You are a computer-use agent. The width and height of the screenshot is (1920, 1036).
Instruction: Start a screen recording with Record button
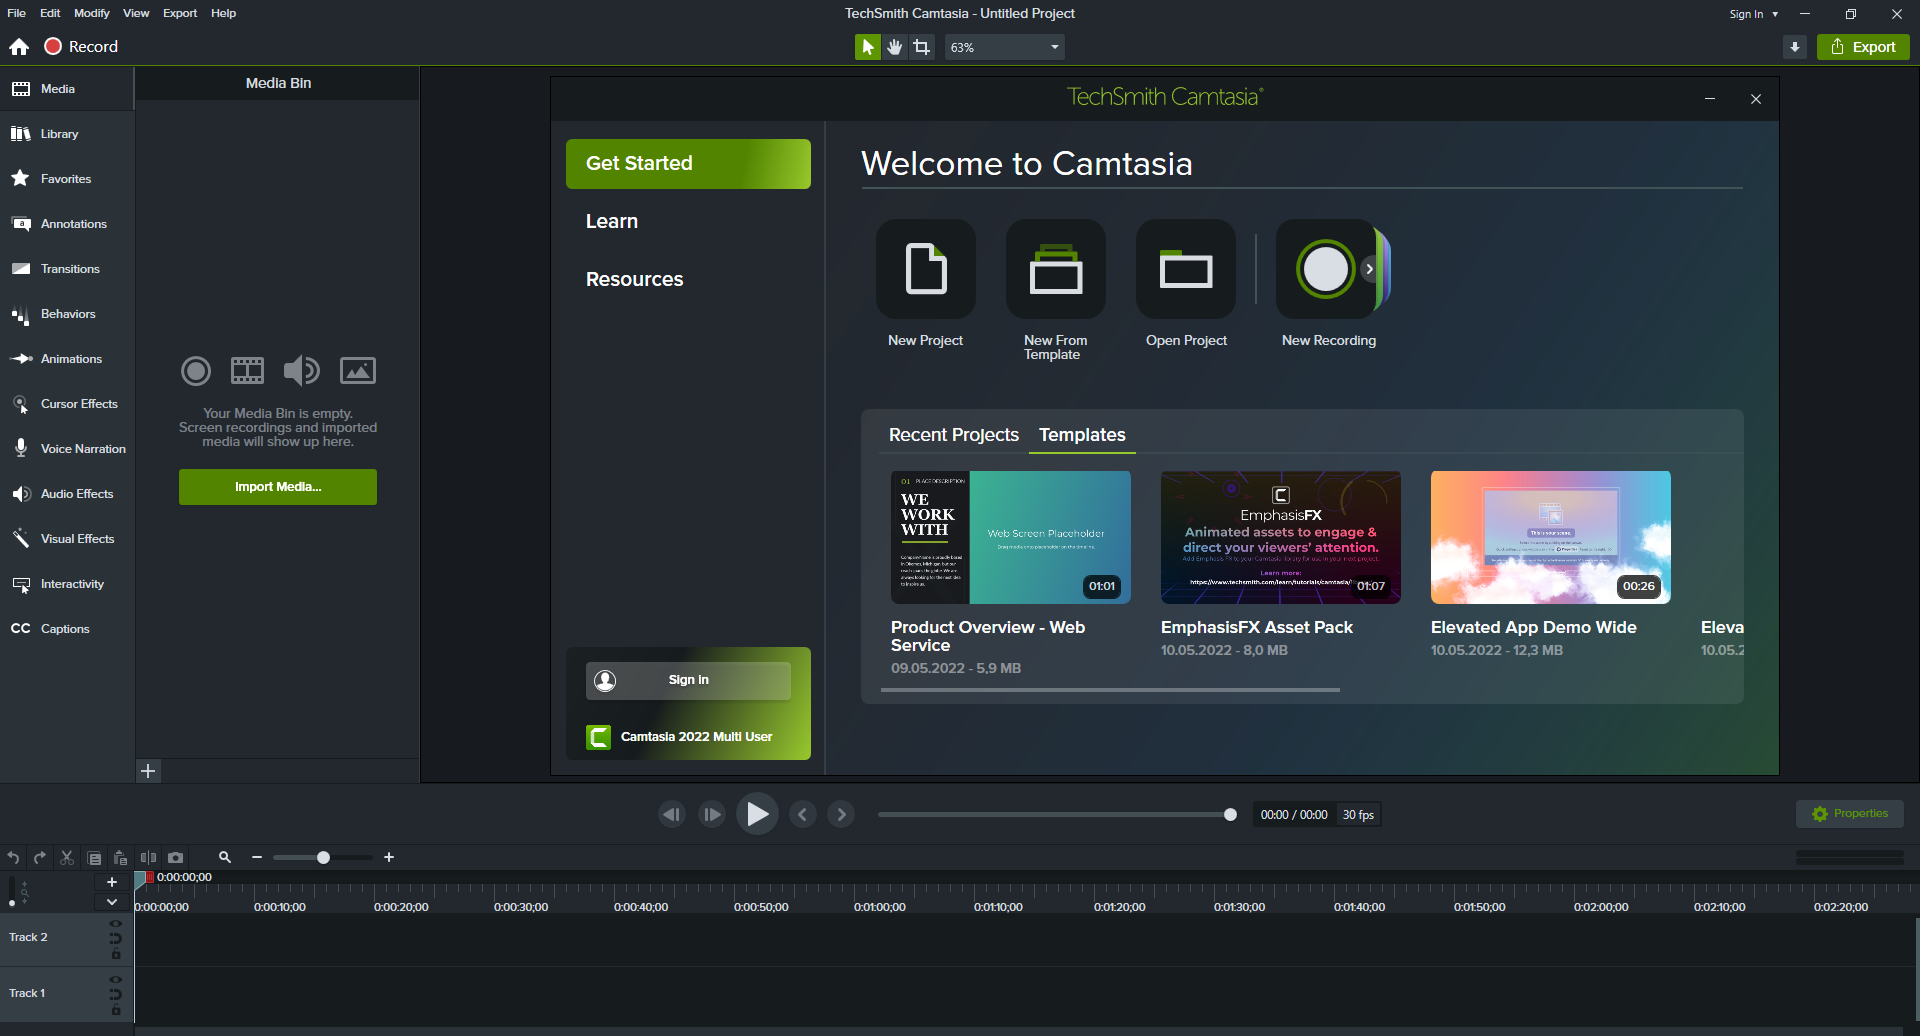point(81,47)
